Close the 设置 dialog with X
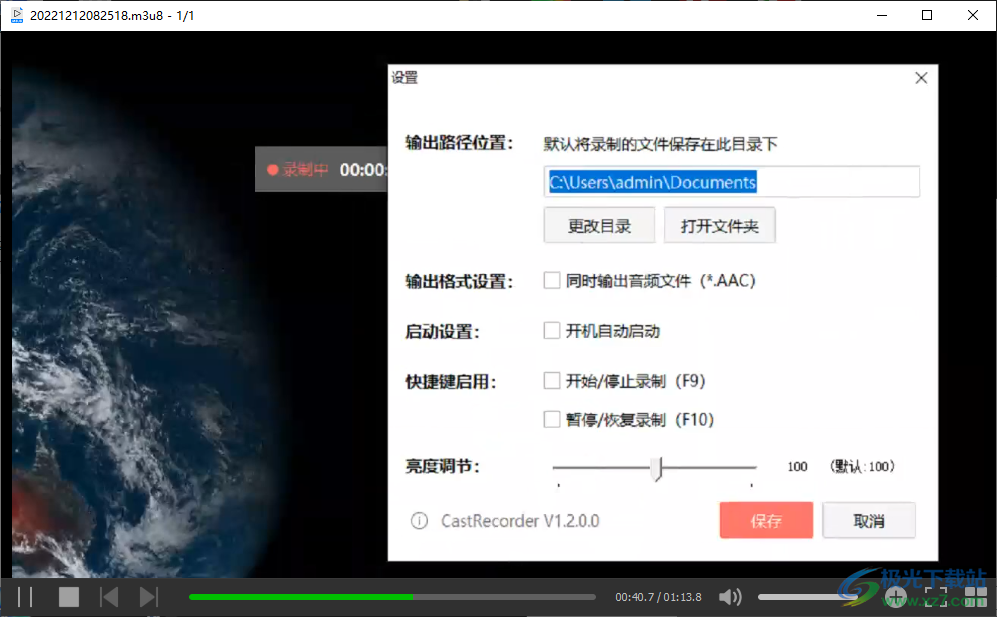The image size is (997, 617). pos(921,78)
